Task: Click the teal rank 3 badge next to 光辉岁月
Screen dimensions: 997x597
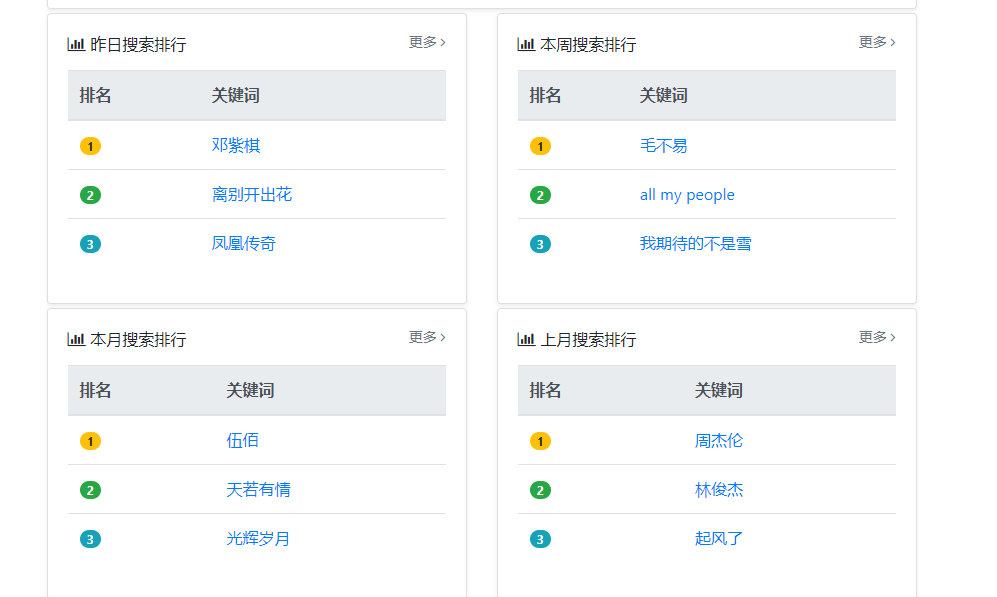Action: click(90, 539)
